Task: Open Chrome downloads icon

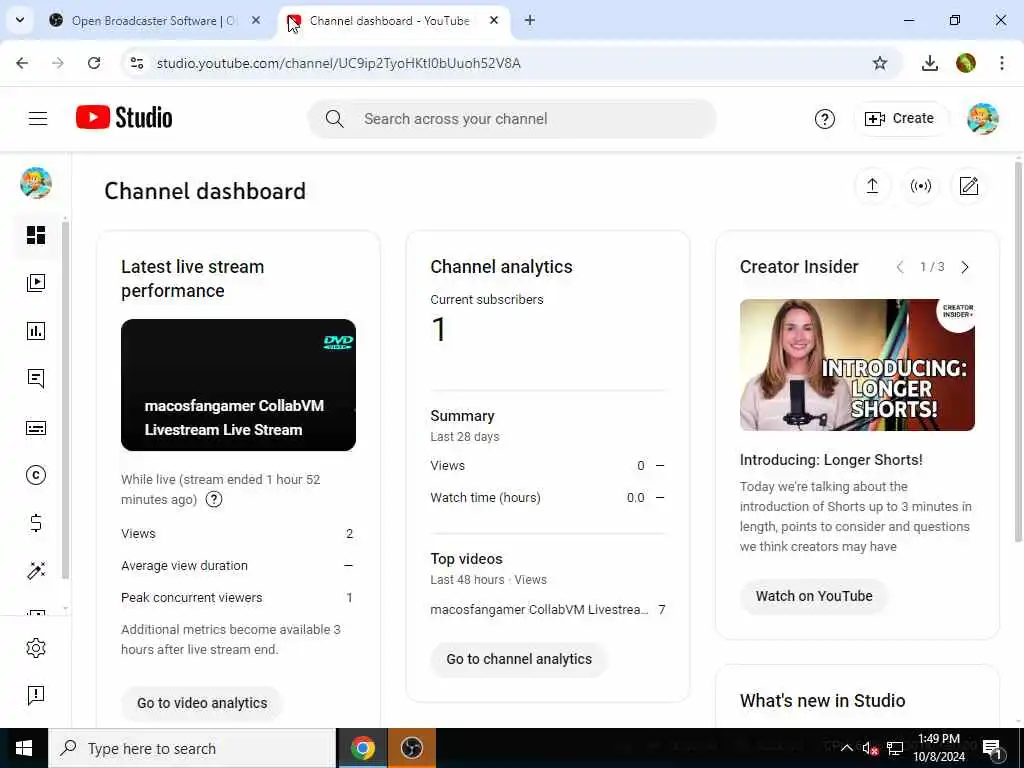Action: pyautogui.click(x=929, y=63)
